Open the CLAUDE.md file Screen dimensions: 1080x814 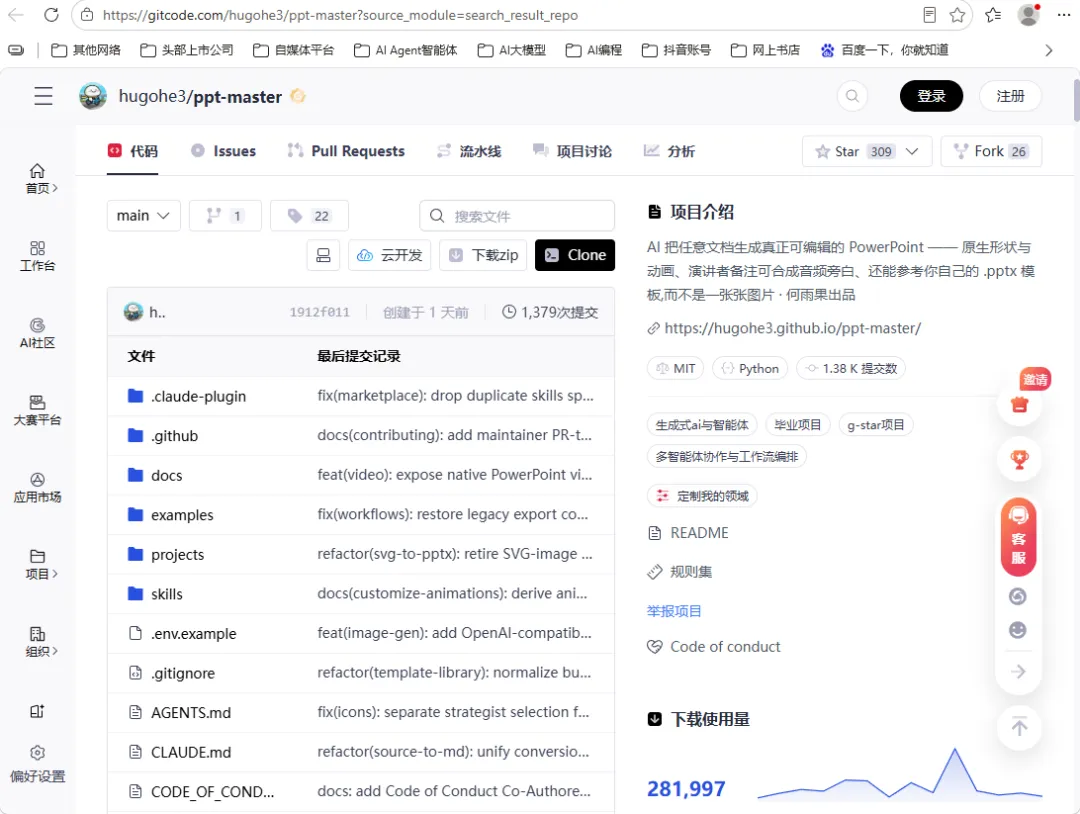point(191,752)
